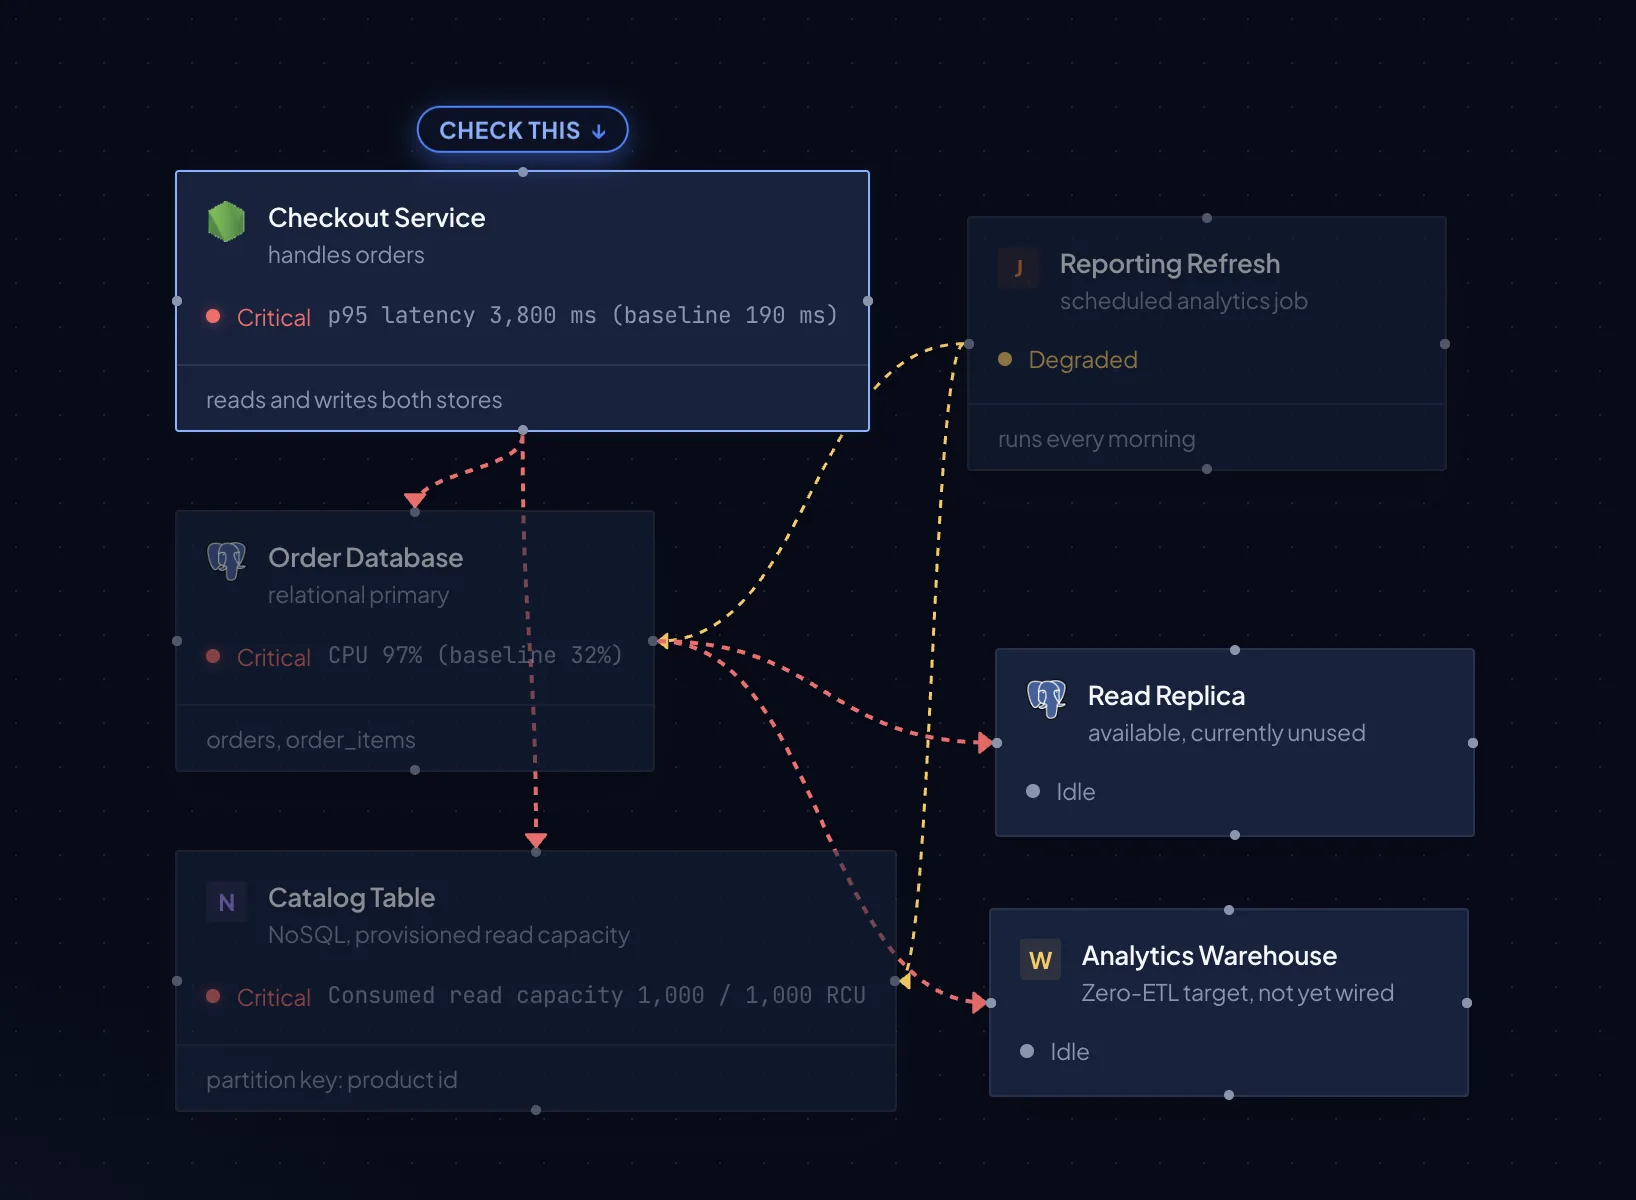Click the right connection handle of Reporting Refresh
1636x1200 pixels.
(x=1445, y=344)
